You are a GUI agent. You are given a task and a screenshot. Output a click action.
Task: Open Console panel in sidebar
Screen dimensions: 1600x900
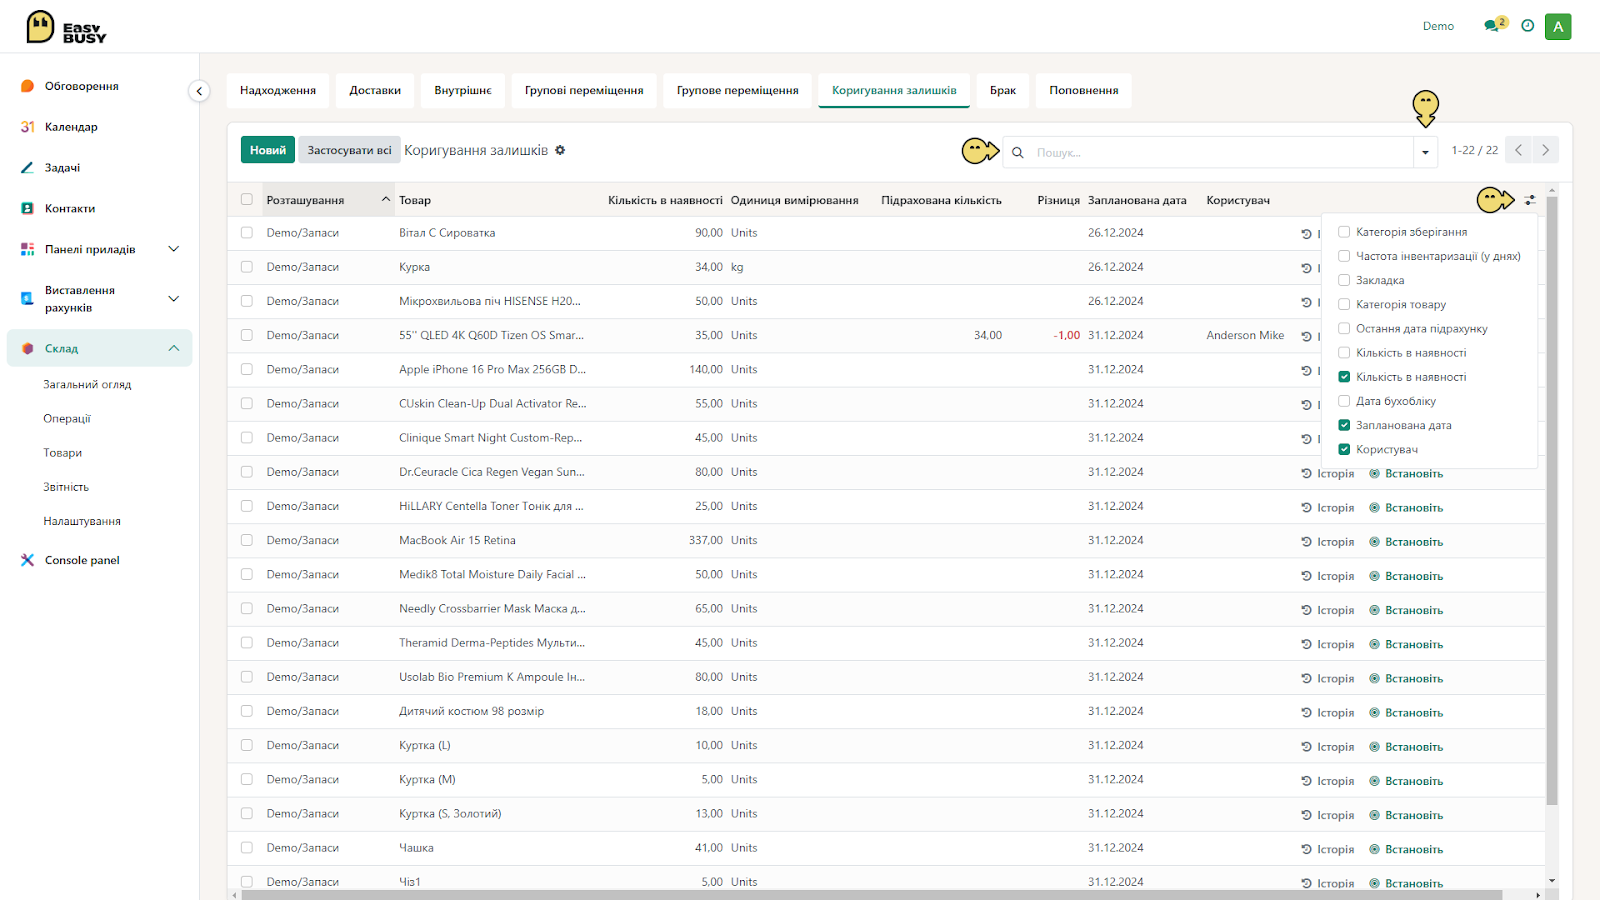(x=82, y=560)
